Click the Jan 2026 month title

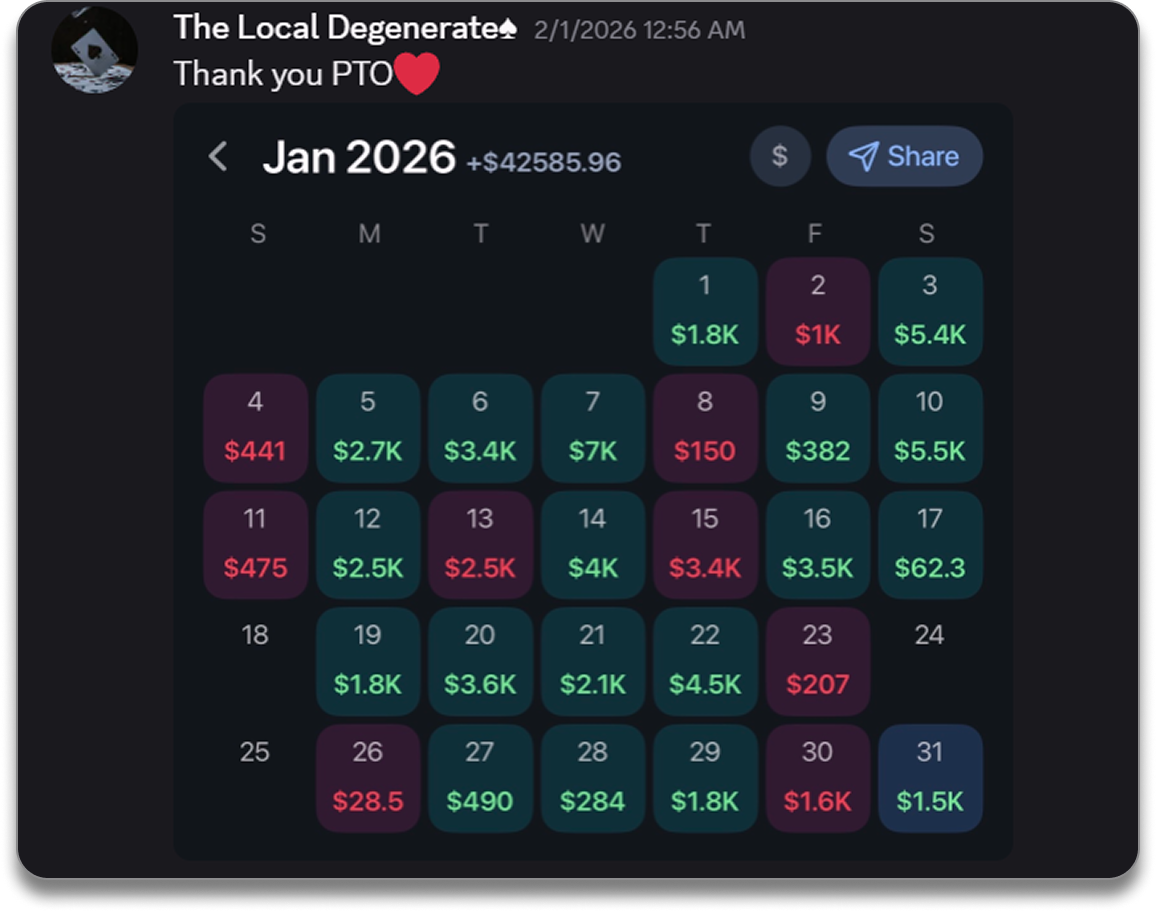[x=358, y=158]
